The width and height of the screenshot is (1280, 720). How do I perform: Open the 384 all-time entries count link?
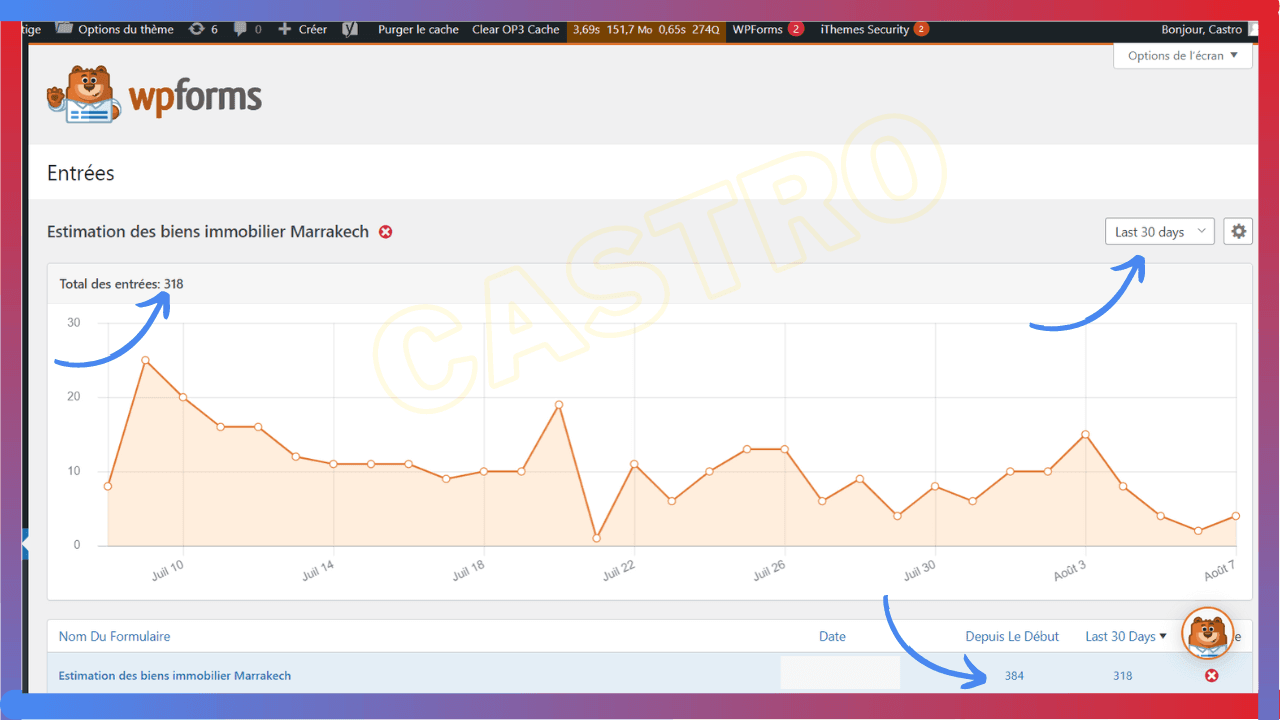pyautogui.click(x=1014, y=676)
